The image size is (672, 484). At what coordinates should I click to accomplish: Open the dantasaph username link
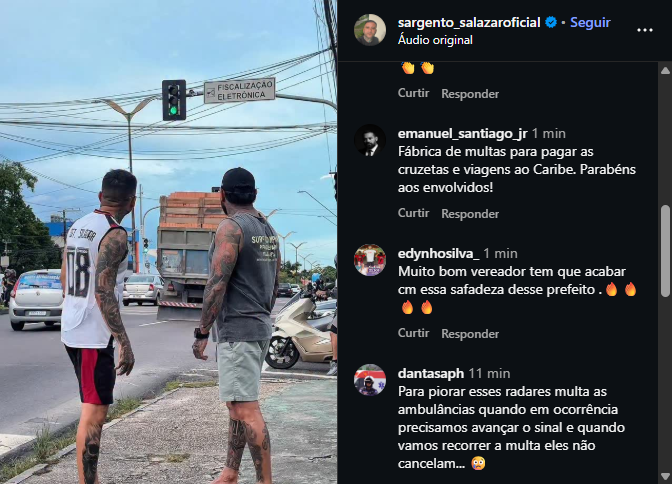click(431, 373)
